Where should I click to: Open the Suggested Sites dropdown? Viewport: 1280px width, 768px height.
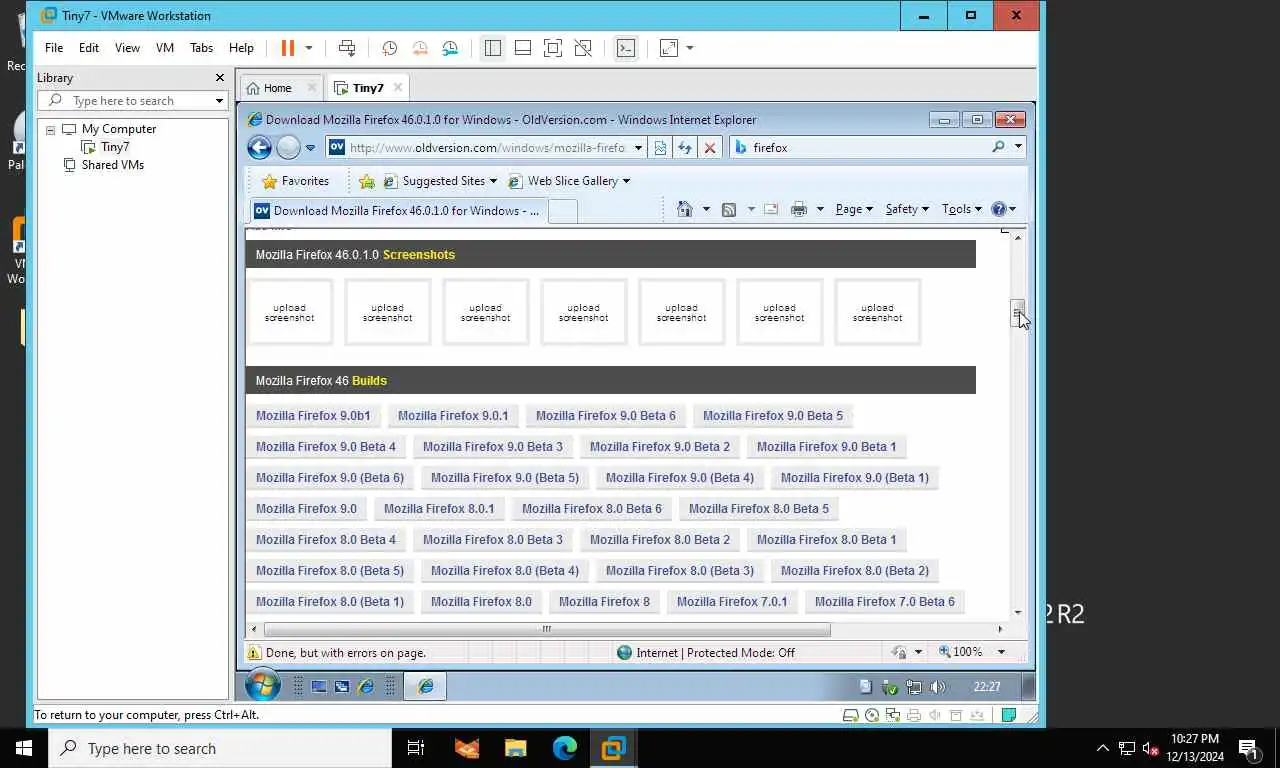[440, 181]
